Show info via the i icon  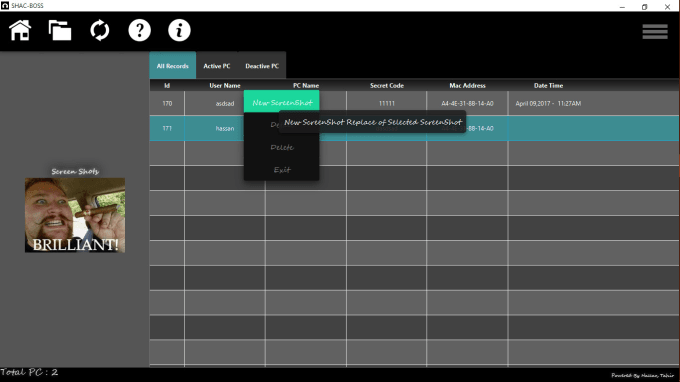click(179, 30)
